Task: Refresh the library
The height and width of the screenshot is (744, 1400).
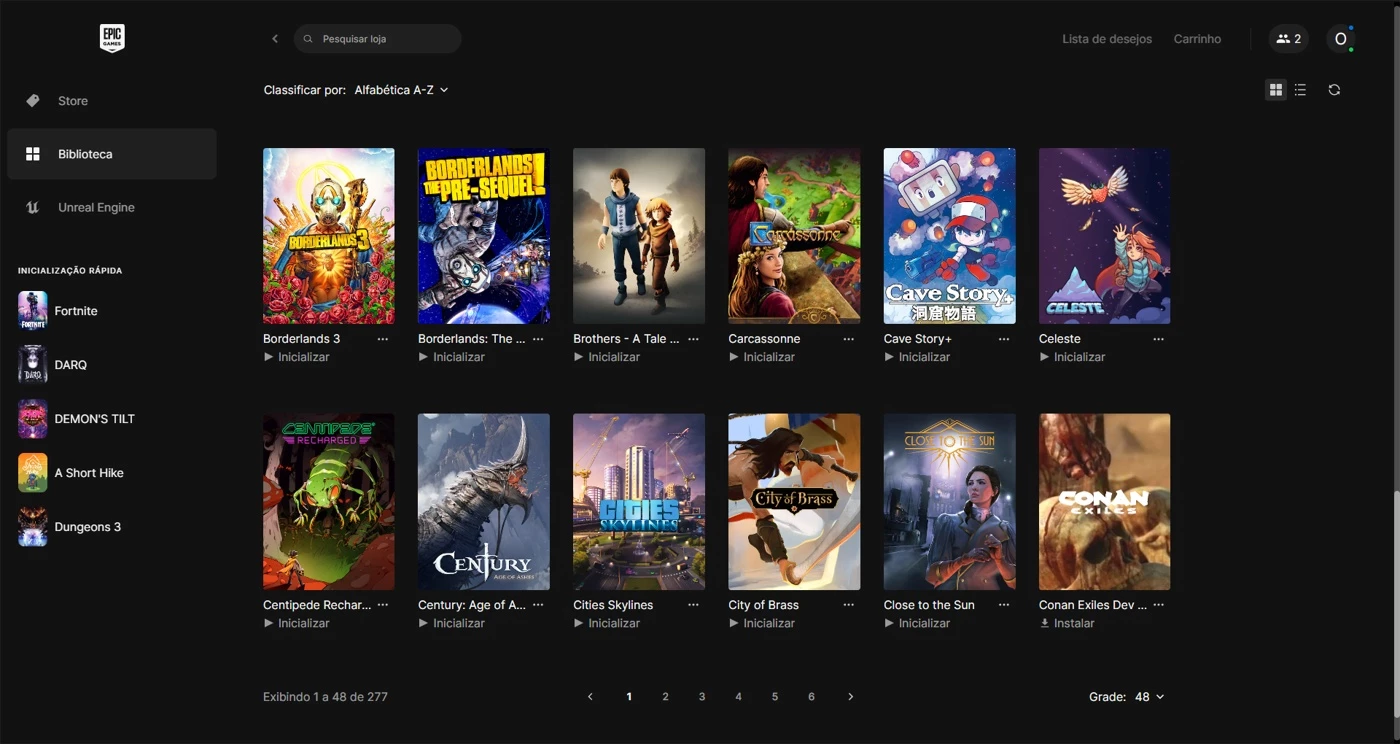Action: pyautogui.click(x=1334, y=90)
